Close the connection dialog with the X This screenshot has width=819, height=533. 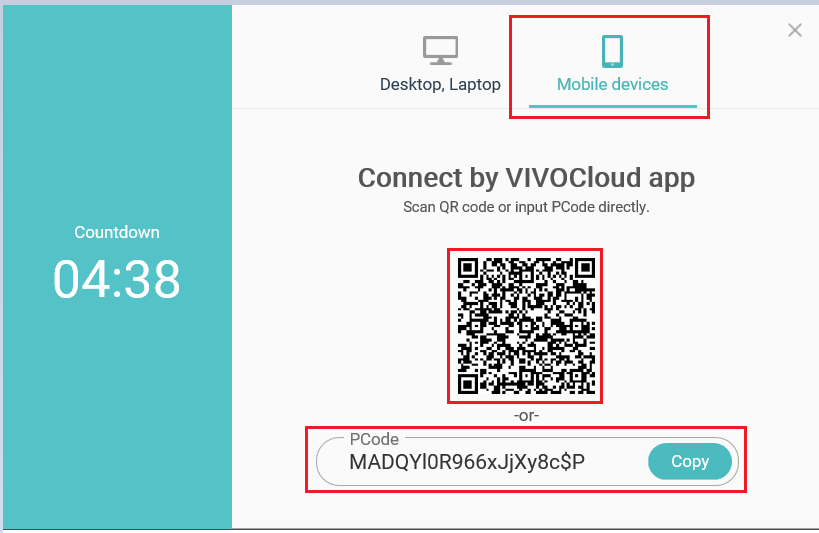tap(794, 30)
